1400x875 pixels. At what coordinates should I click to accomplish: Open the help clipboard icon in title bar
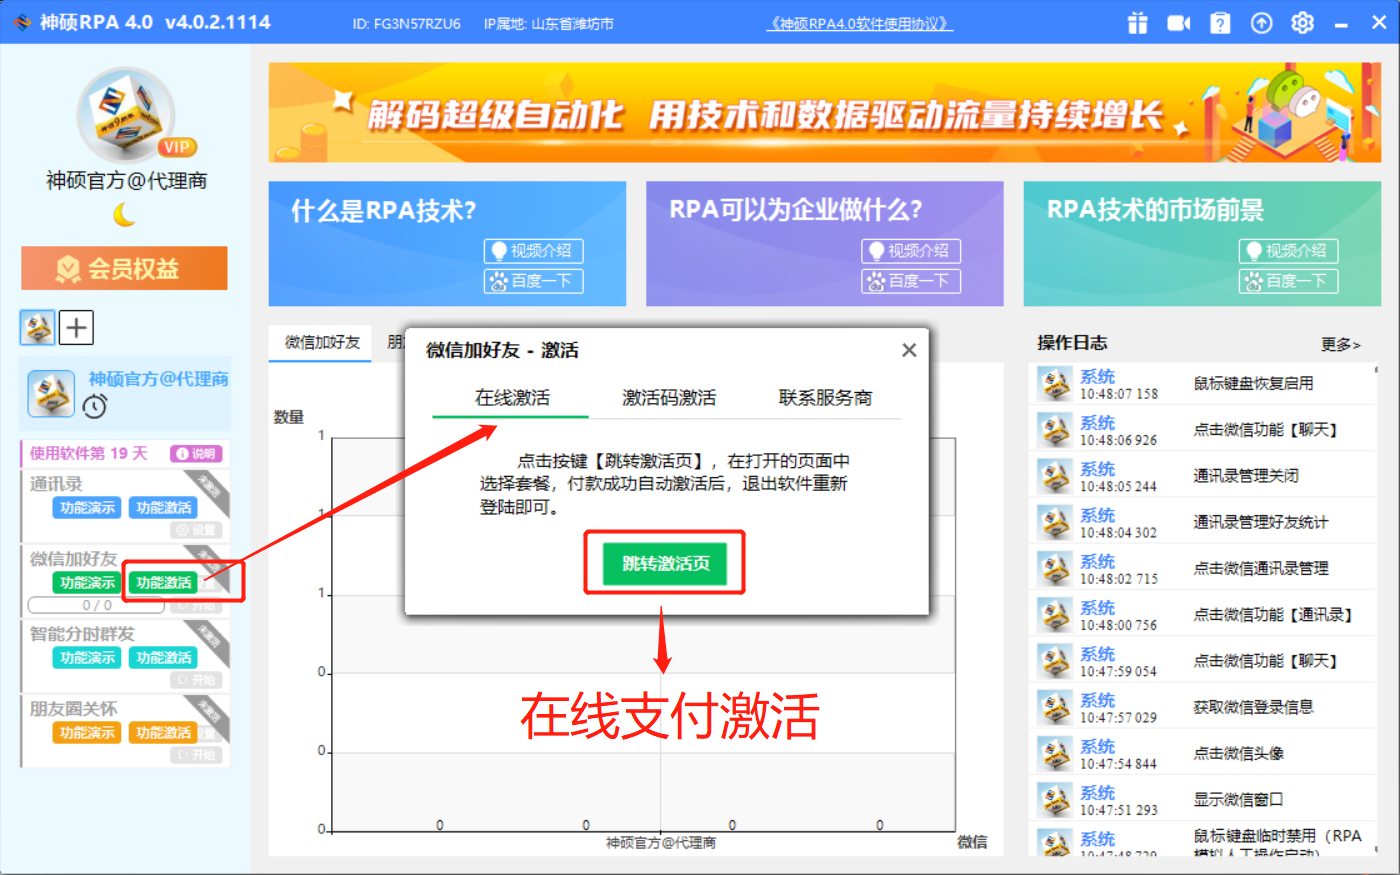coord(1220,22)
